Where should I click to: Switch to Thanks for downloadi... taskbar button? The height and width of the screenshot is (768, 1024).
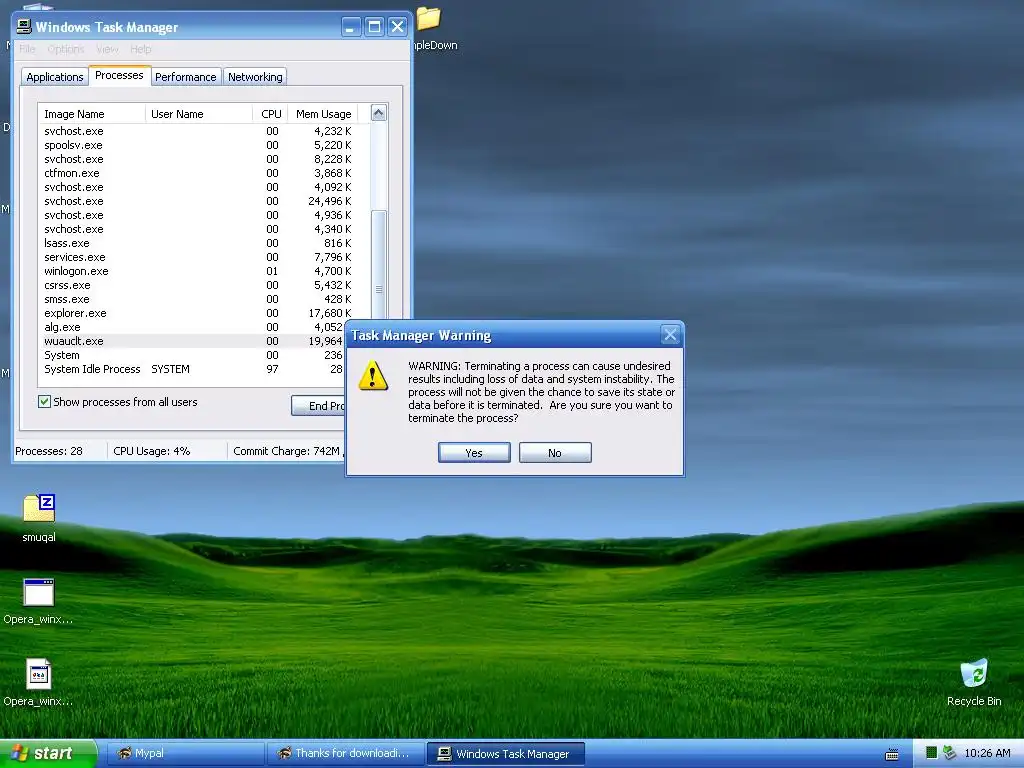tap(345, 754)
